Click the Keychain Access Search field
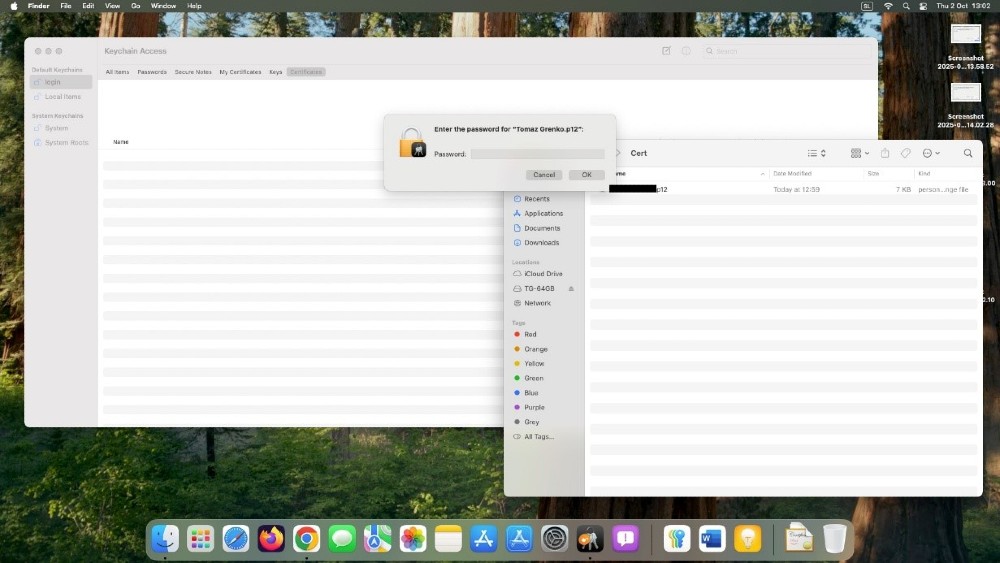 point(786,51)
